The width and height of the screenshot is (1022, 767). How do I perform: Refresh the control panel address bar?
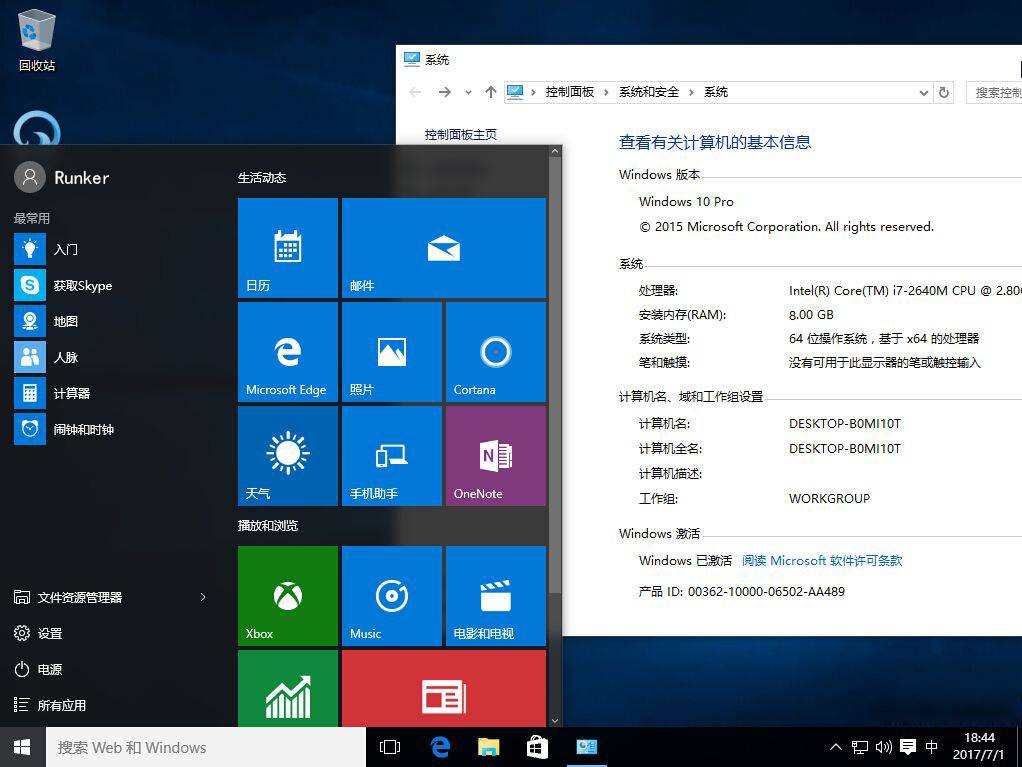click(944, 93)
